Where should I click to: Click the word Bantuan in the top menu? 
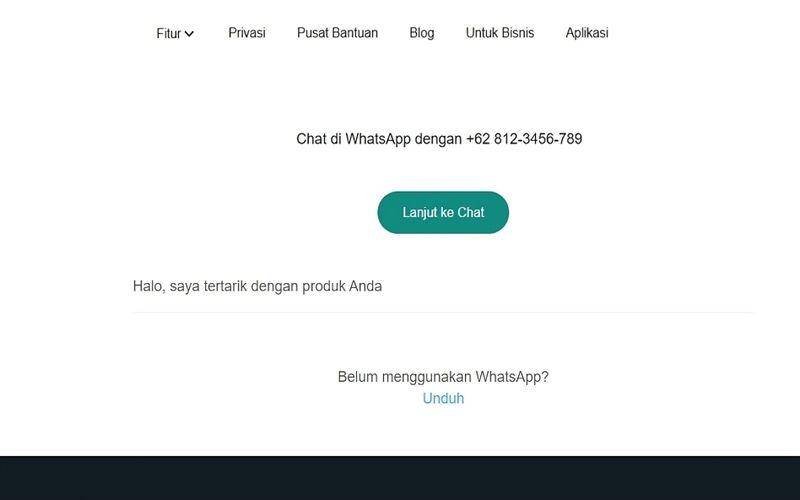[x=358, y=33]
